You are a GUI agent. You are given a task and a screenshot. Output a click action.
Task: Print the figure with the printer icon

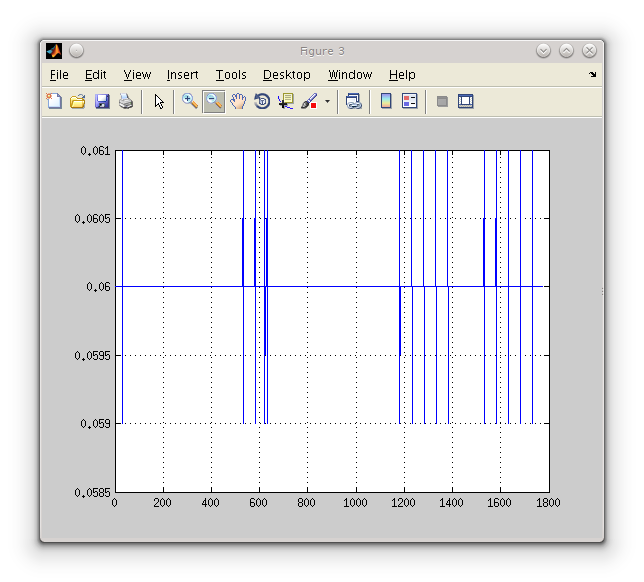point(126,101)
